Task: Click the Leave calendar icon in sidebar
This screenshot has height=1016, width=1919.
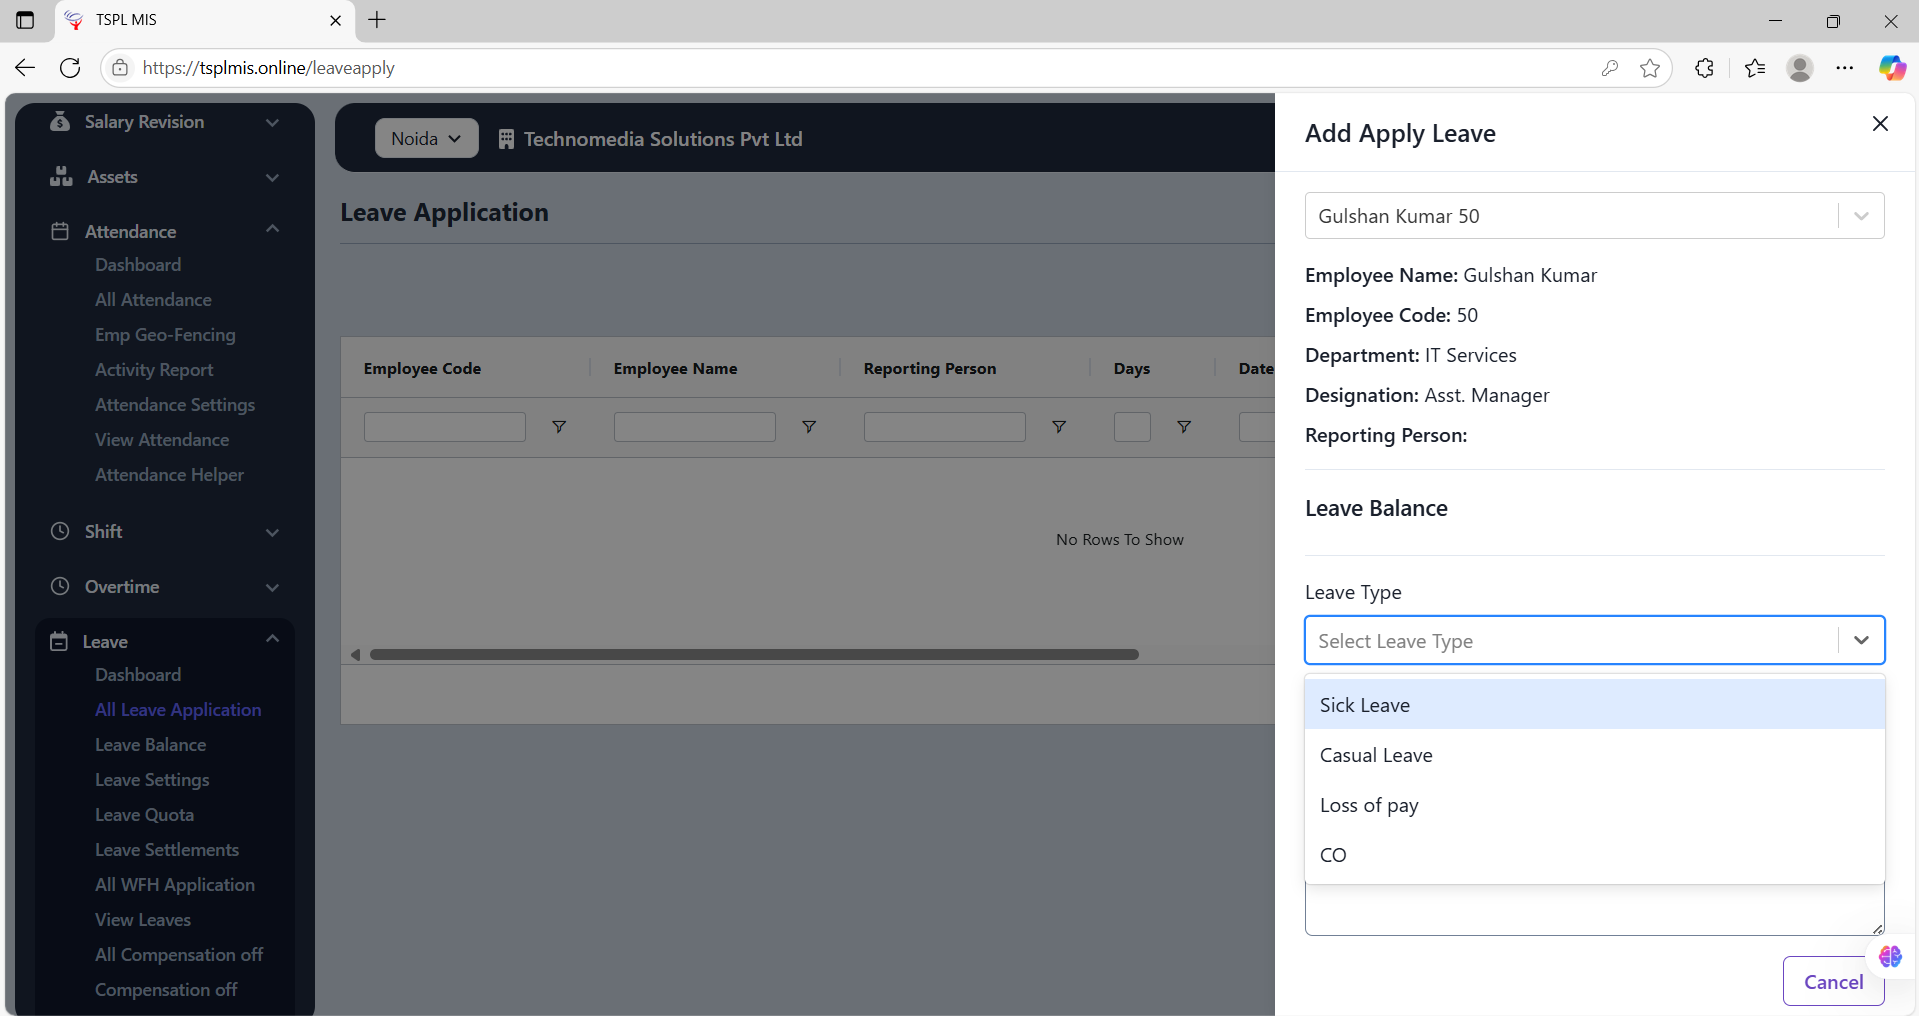Action: point(59,641)
